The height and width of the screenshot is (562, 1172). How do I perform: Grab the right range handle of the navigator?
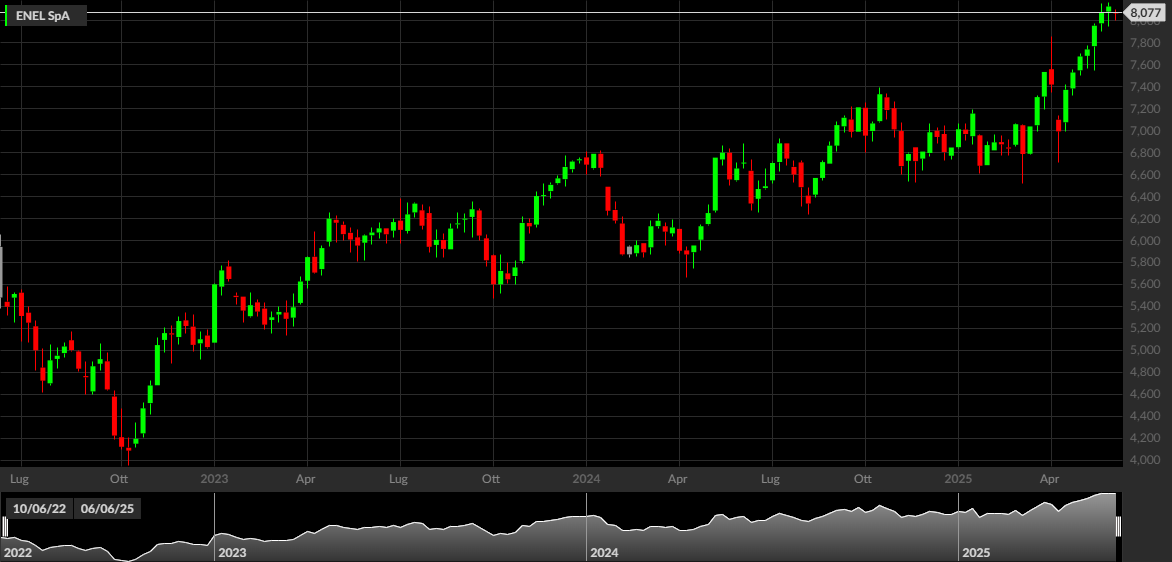coord(1118,526)
